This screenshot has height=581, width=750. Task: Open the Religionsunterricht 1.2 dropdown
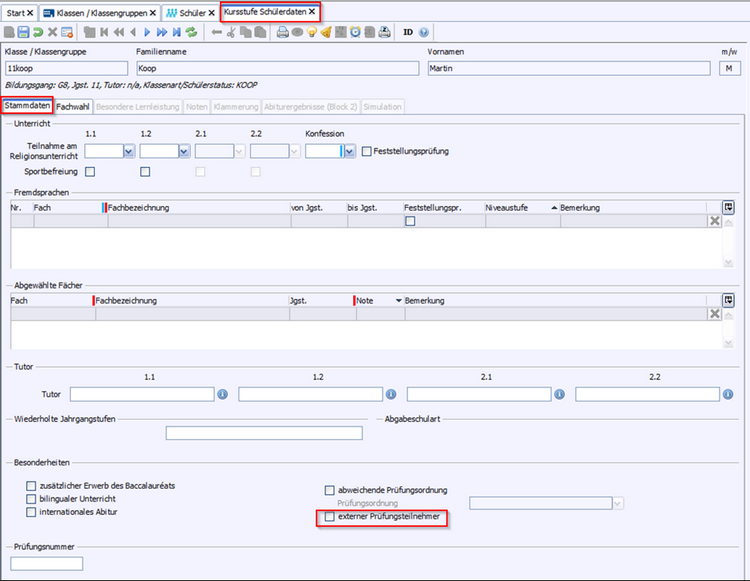pyautogui.click(x=183, y=151)
